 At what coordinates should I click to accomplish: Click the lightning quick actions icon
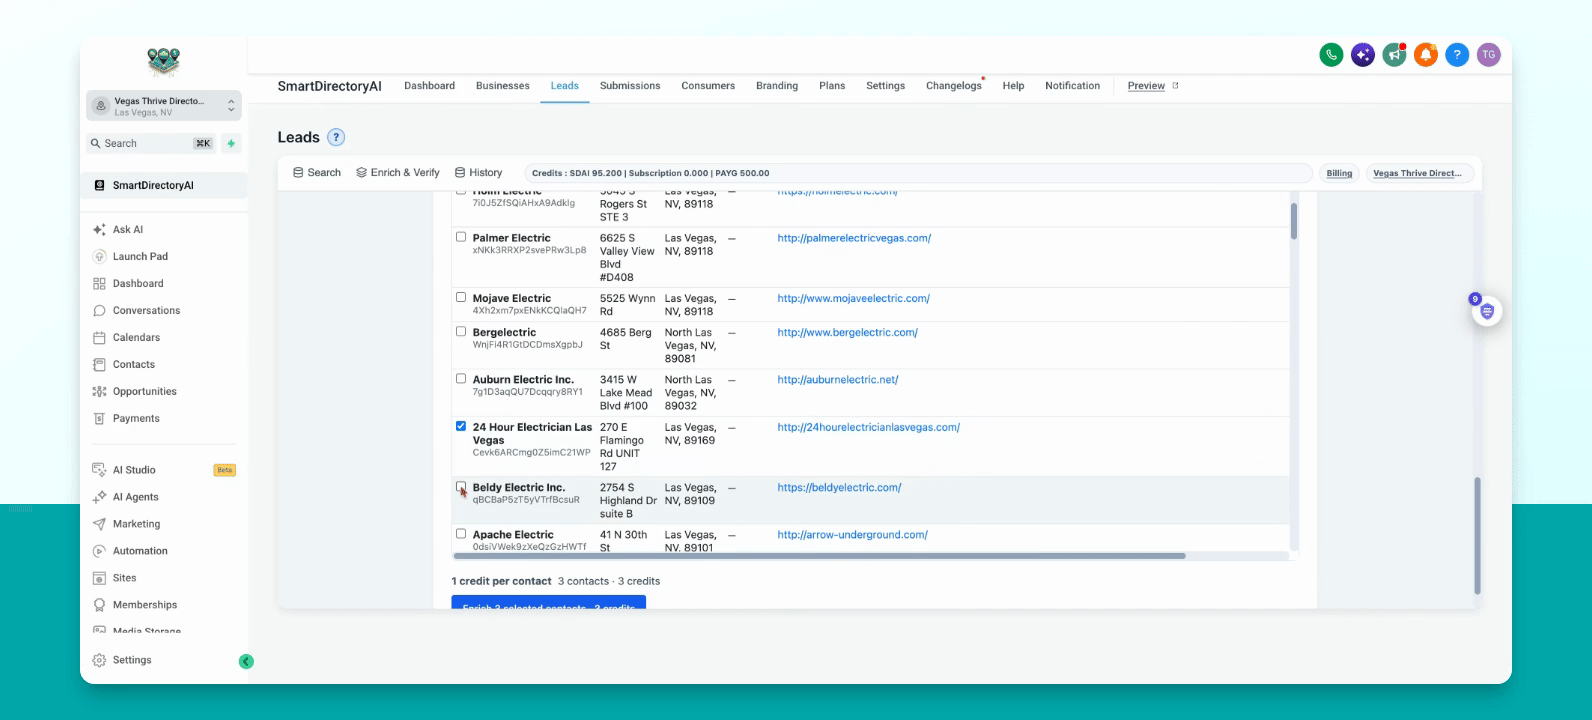(x=231, y=144)
